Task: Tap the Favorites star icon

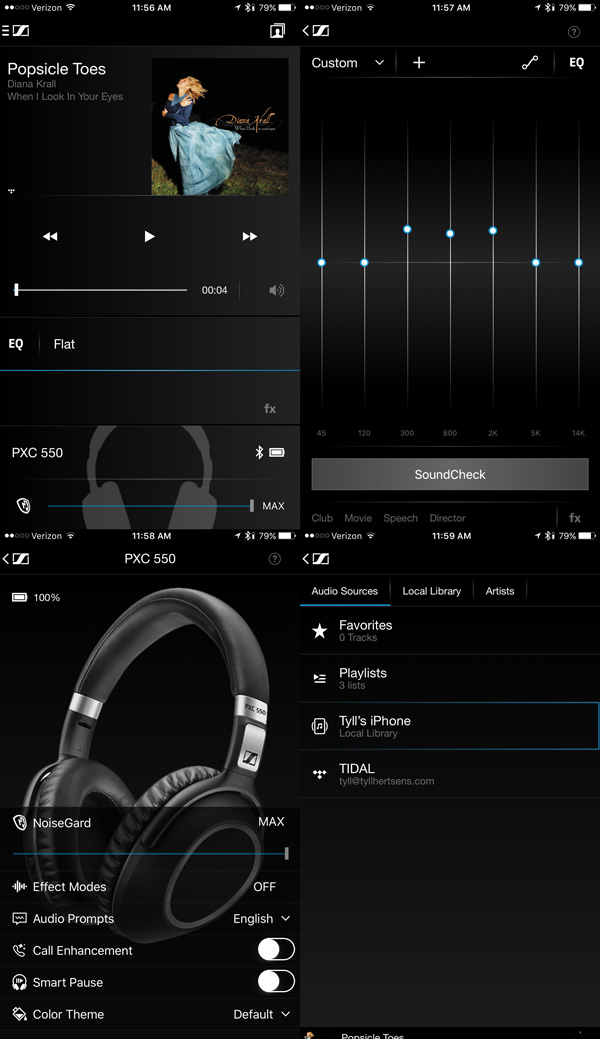Action: 320,631
